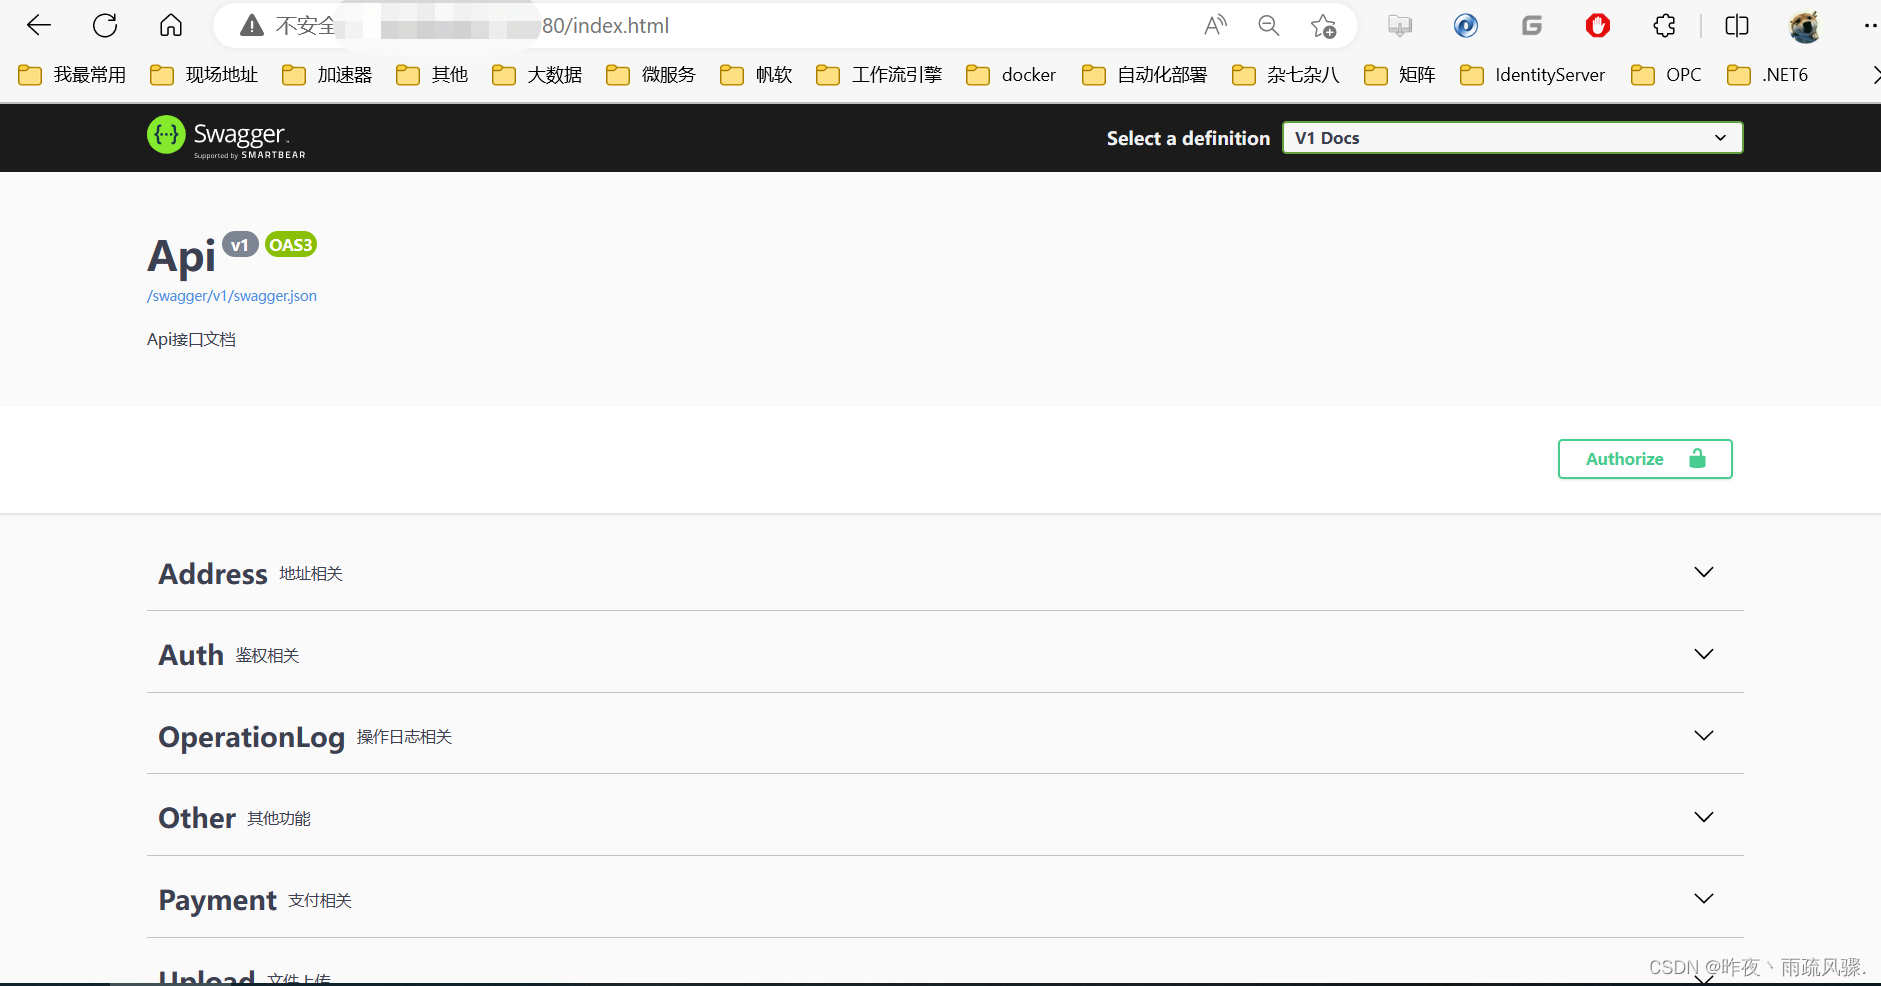This screenshot has width=1881, height=986.
Task: Click the gray G extension icon
Action: [x=1532, y=26]
